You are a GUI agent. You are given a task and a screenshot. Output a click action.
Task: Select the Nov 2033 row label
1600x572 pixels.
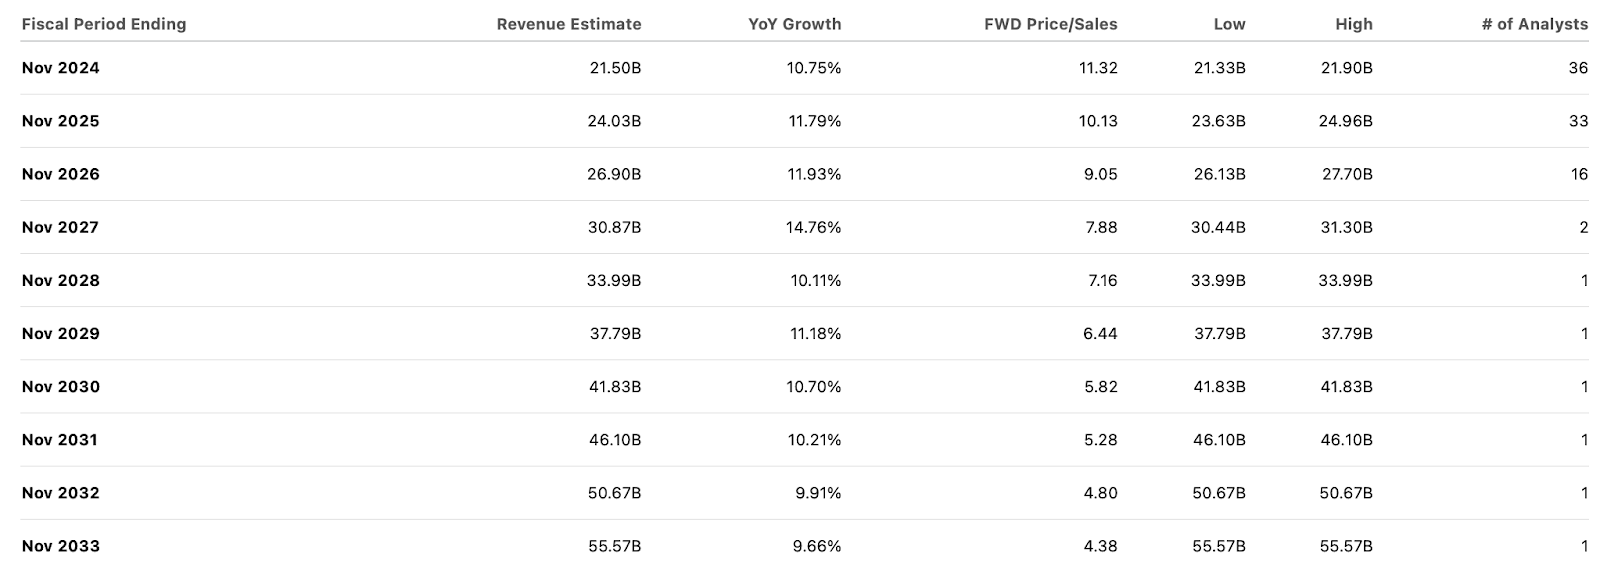coord(61,546)
